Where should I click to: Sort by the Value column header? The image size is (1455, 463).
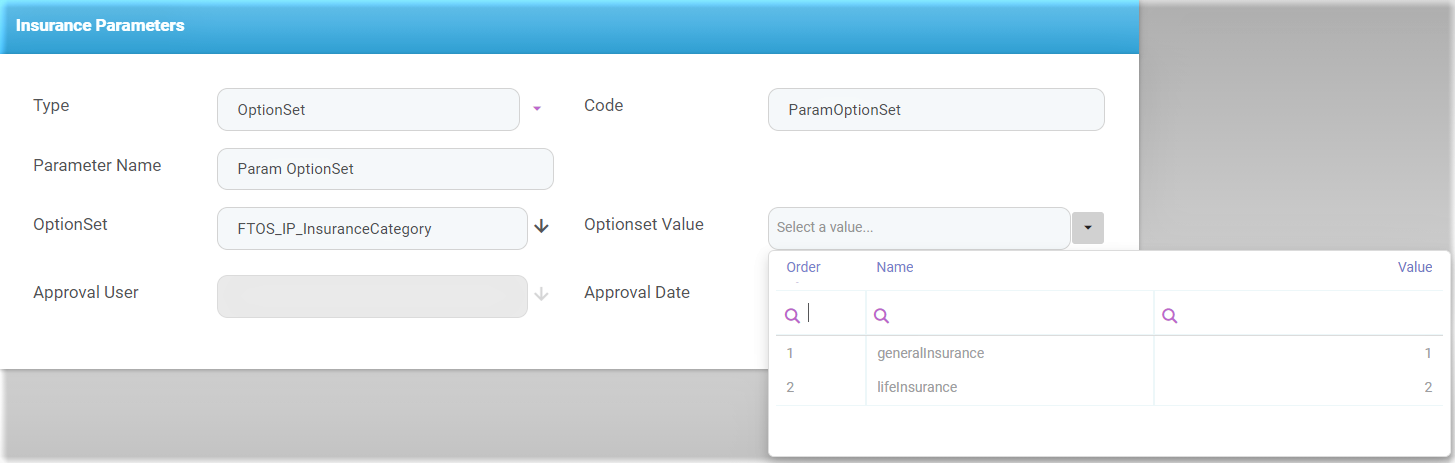[1414, 267]
